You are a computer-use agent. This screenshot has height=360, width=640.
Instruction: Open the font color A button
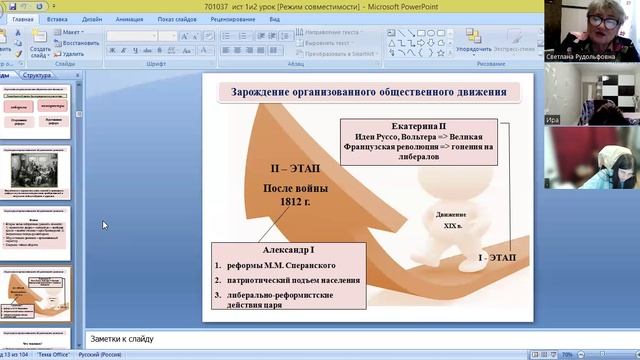[x=204, y=51]
